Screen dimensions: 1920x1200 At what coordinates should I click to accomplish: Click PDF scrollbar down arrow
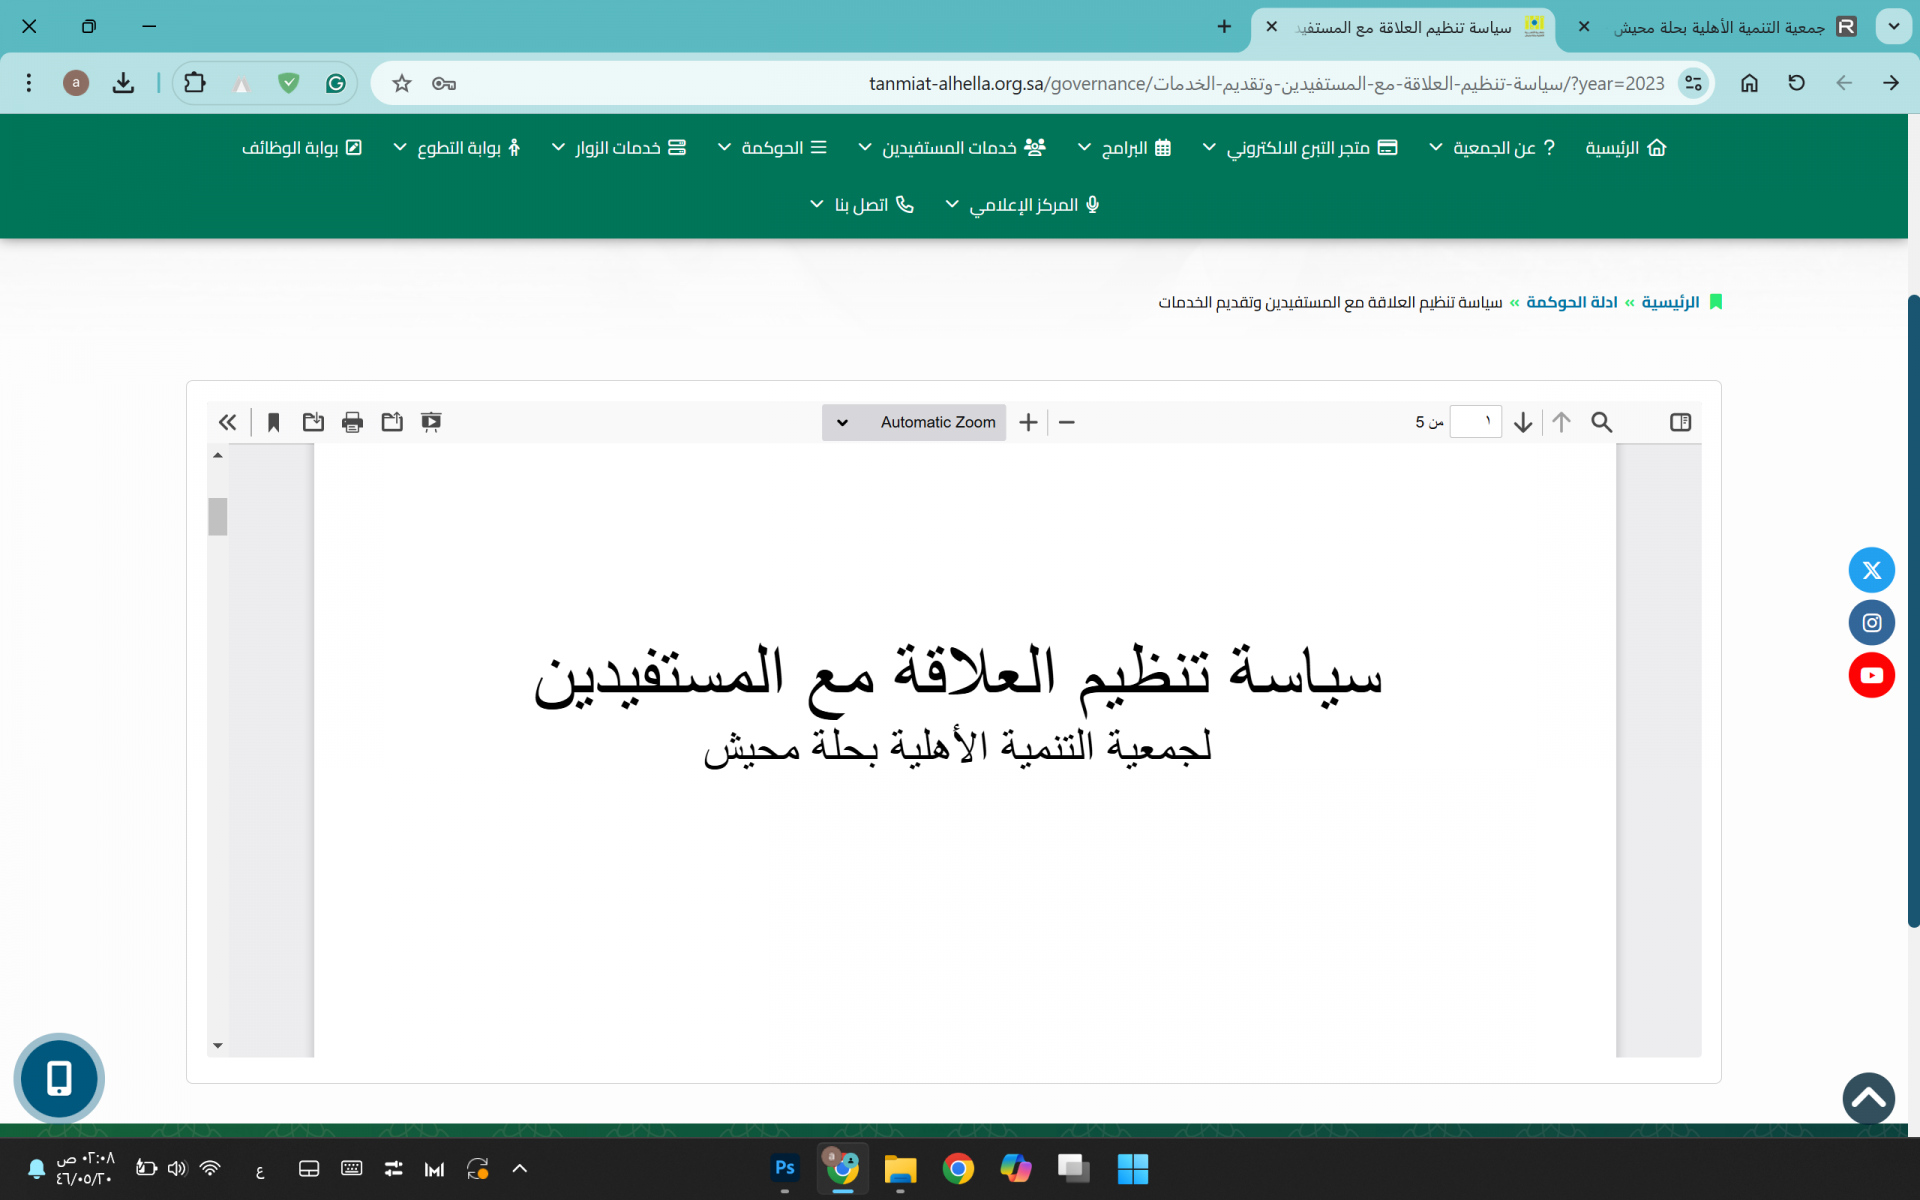(217, 1046)
